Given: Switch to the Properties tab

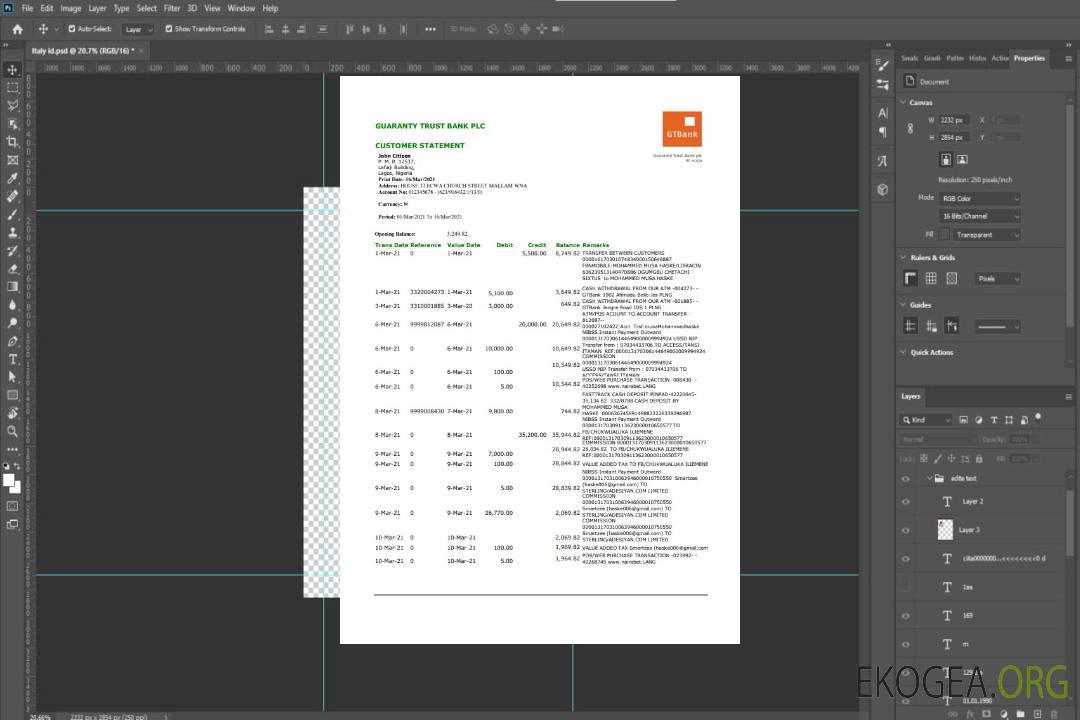Looking at the screenshot, I should 1029,59.
